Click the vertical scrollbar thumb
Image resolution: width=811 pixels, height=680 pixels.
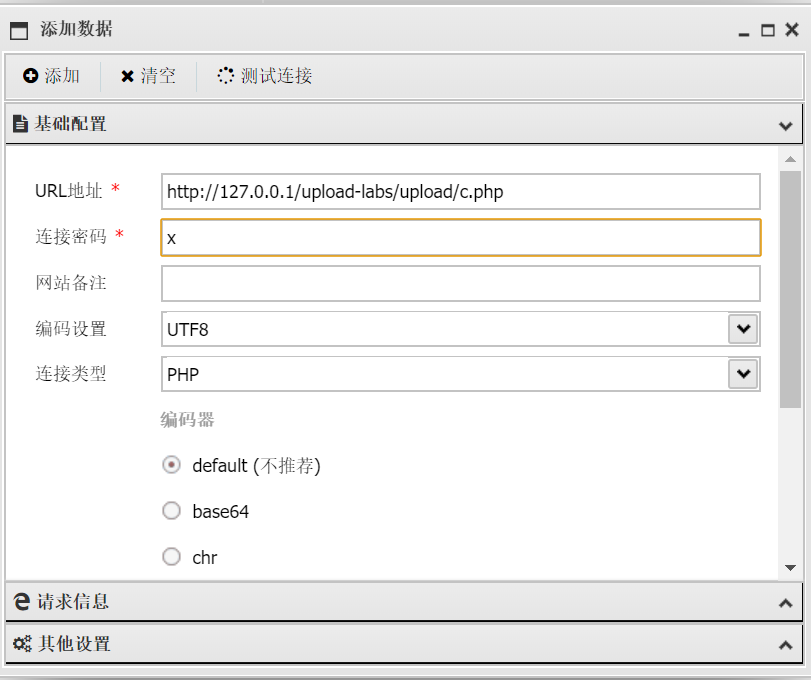pyautogui.click(x=790, y=289)
